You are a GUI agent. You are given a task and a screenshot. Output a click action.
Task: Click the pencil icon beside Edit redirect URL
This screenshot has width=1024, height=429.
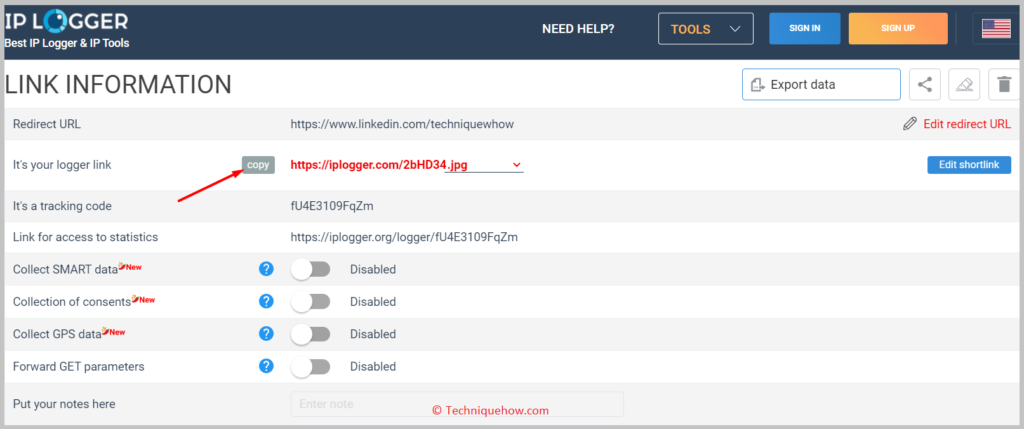coord(910,124)
